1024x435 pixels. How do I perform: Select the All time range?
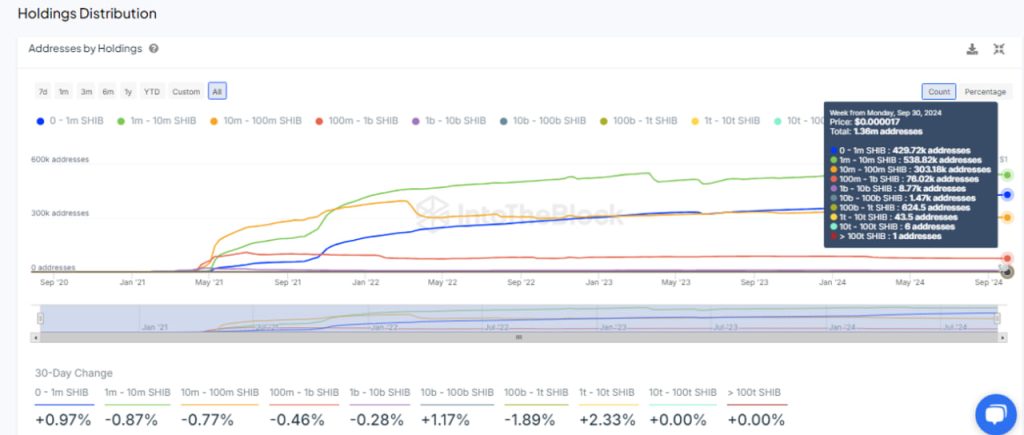tap(217, 92)
